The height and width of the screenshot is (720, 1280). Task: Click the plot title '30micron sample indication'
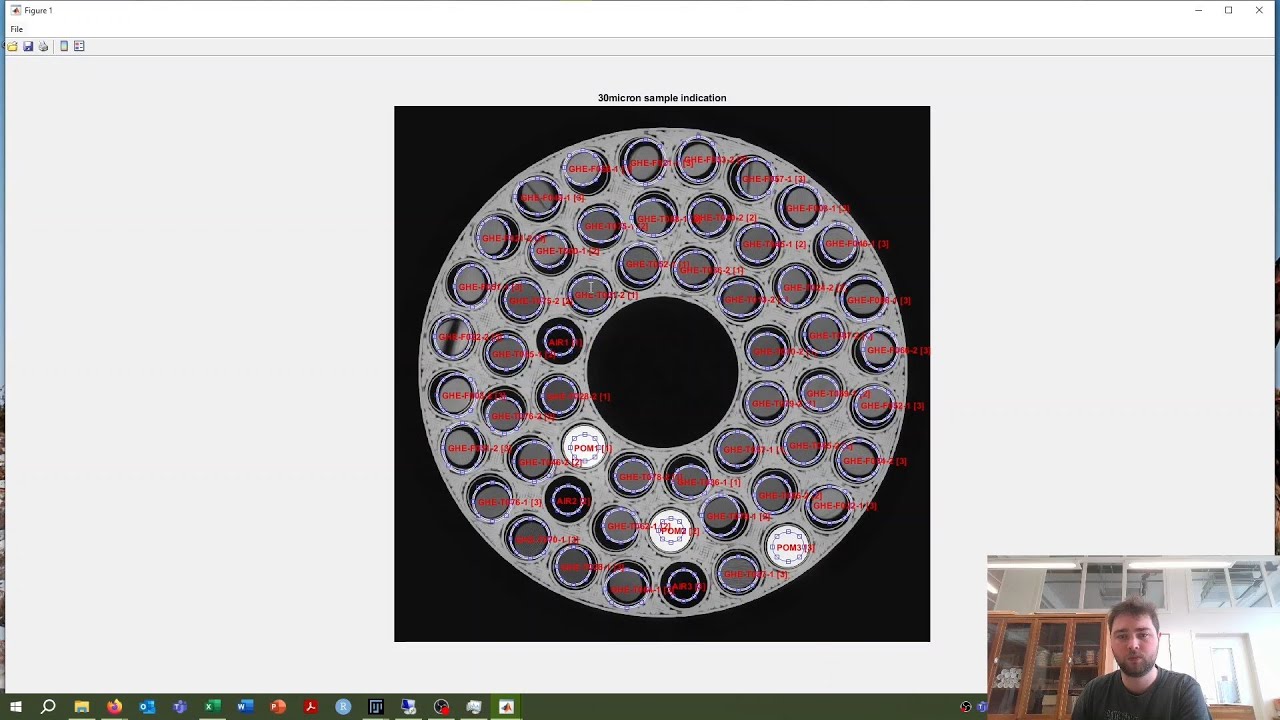coord(662,98)
